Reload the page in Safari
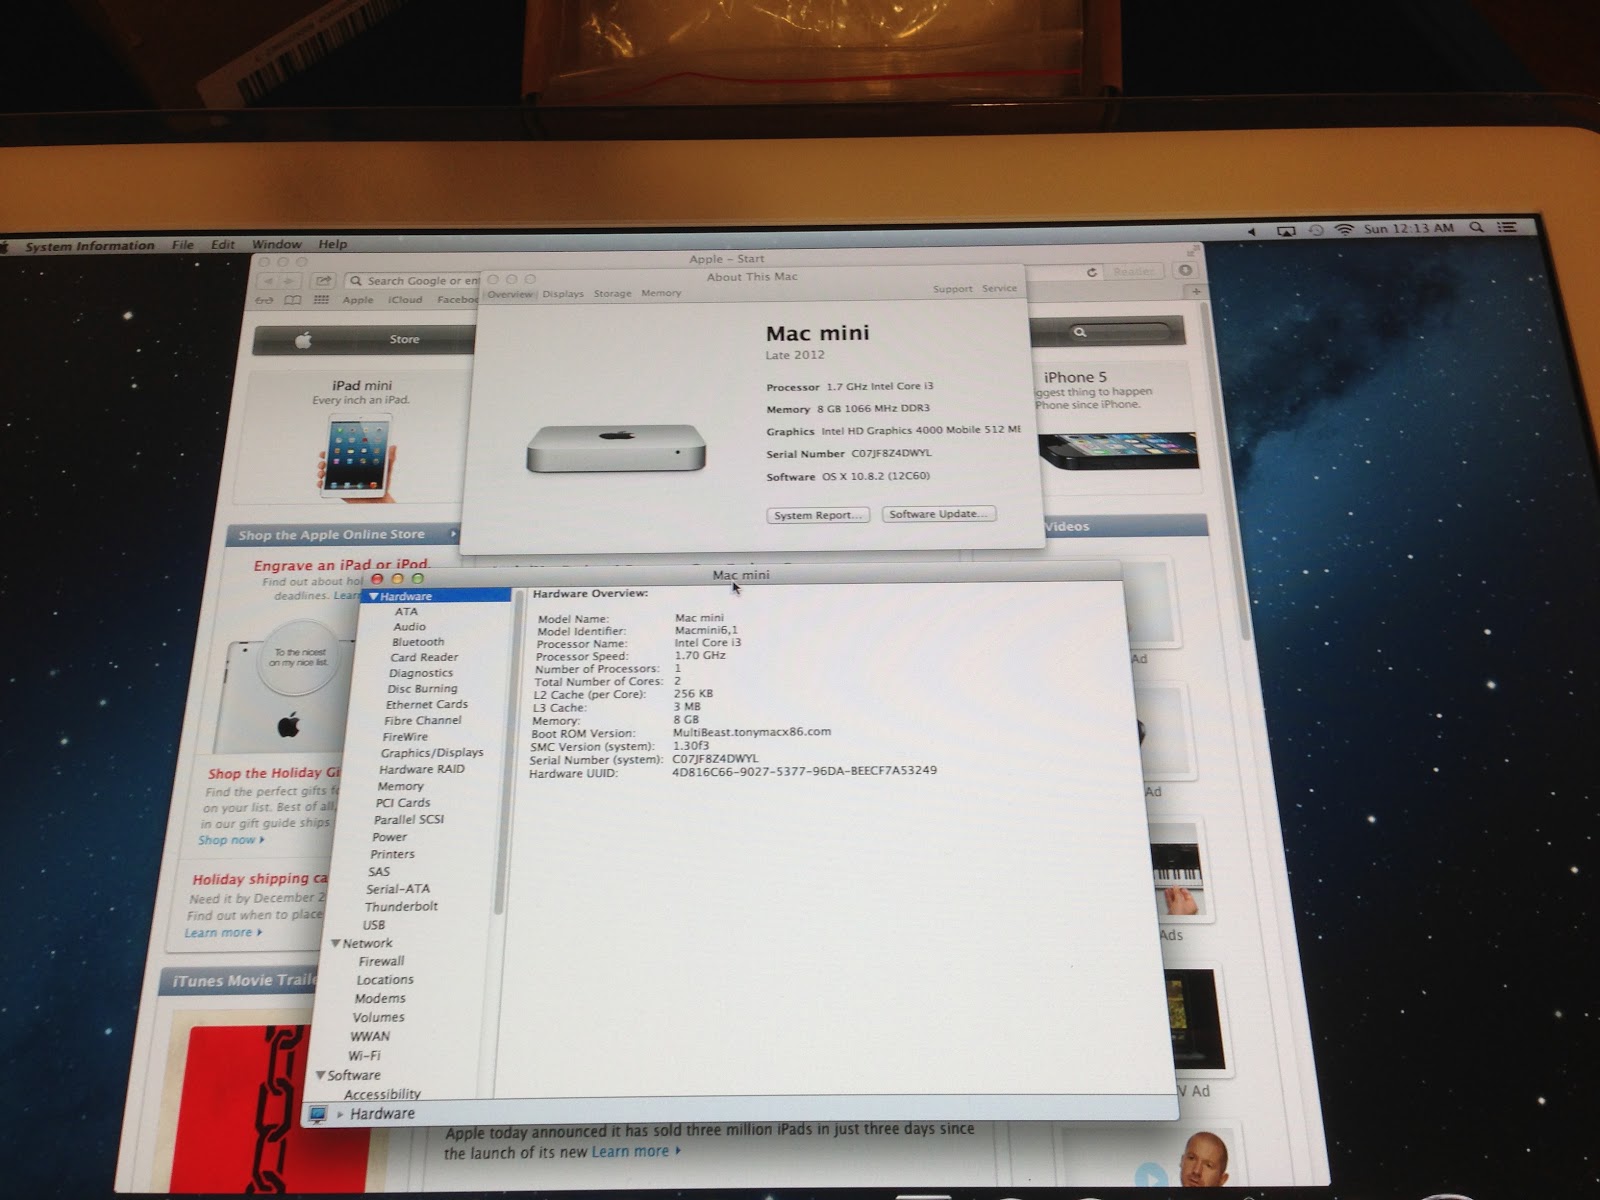Viewport: 1600px width, 1200px height. pos(1092,271)
